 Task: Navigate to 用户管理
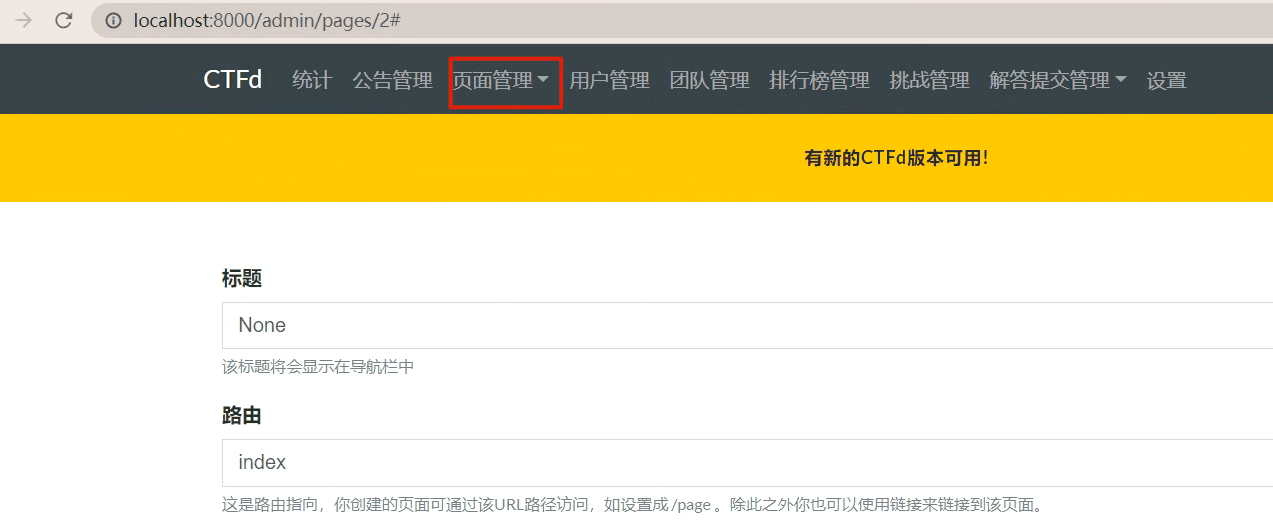[609, 81]
